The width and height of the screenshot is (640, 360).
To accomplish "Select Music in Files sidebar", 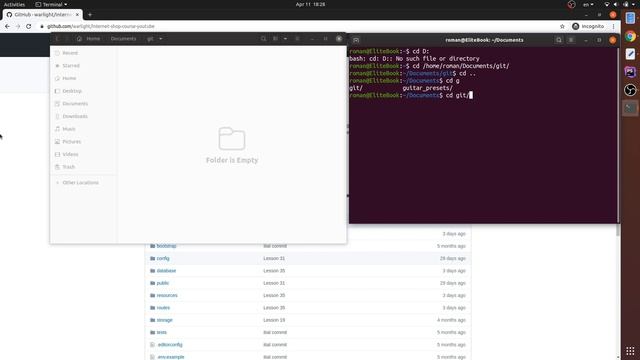I will (x=83, y=129).
